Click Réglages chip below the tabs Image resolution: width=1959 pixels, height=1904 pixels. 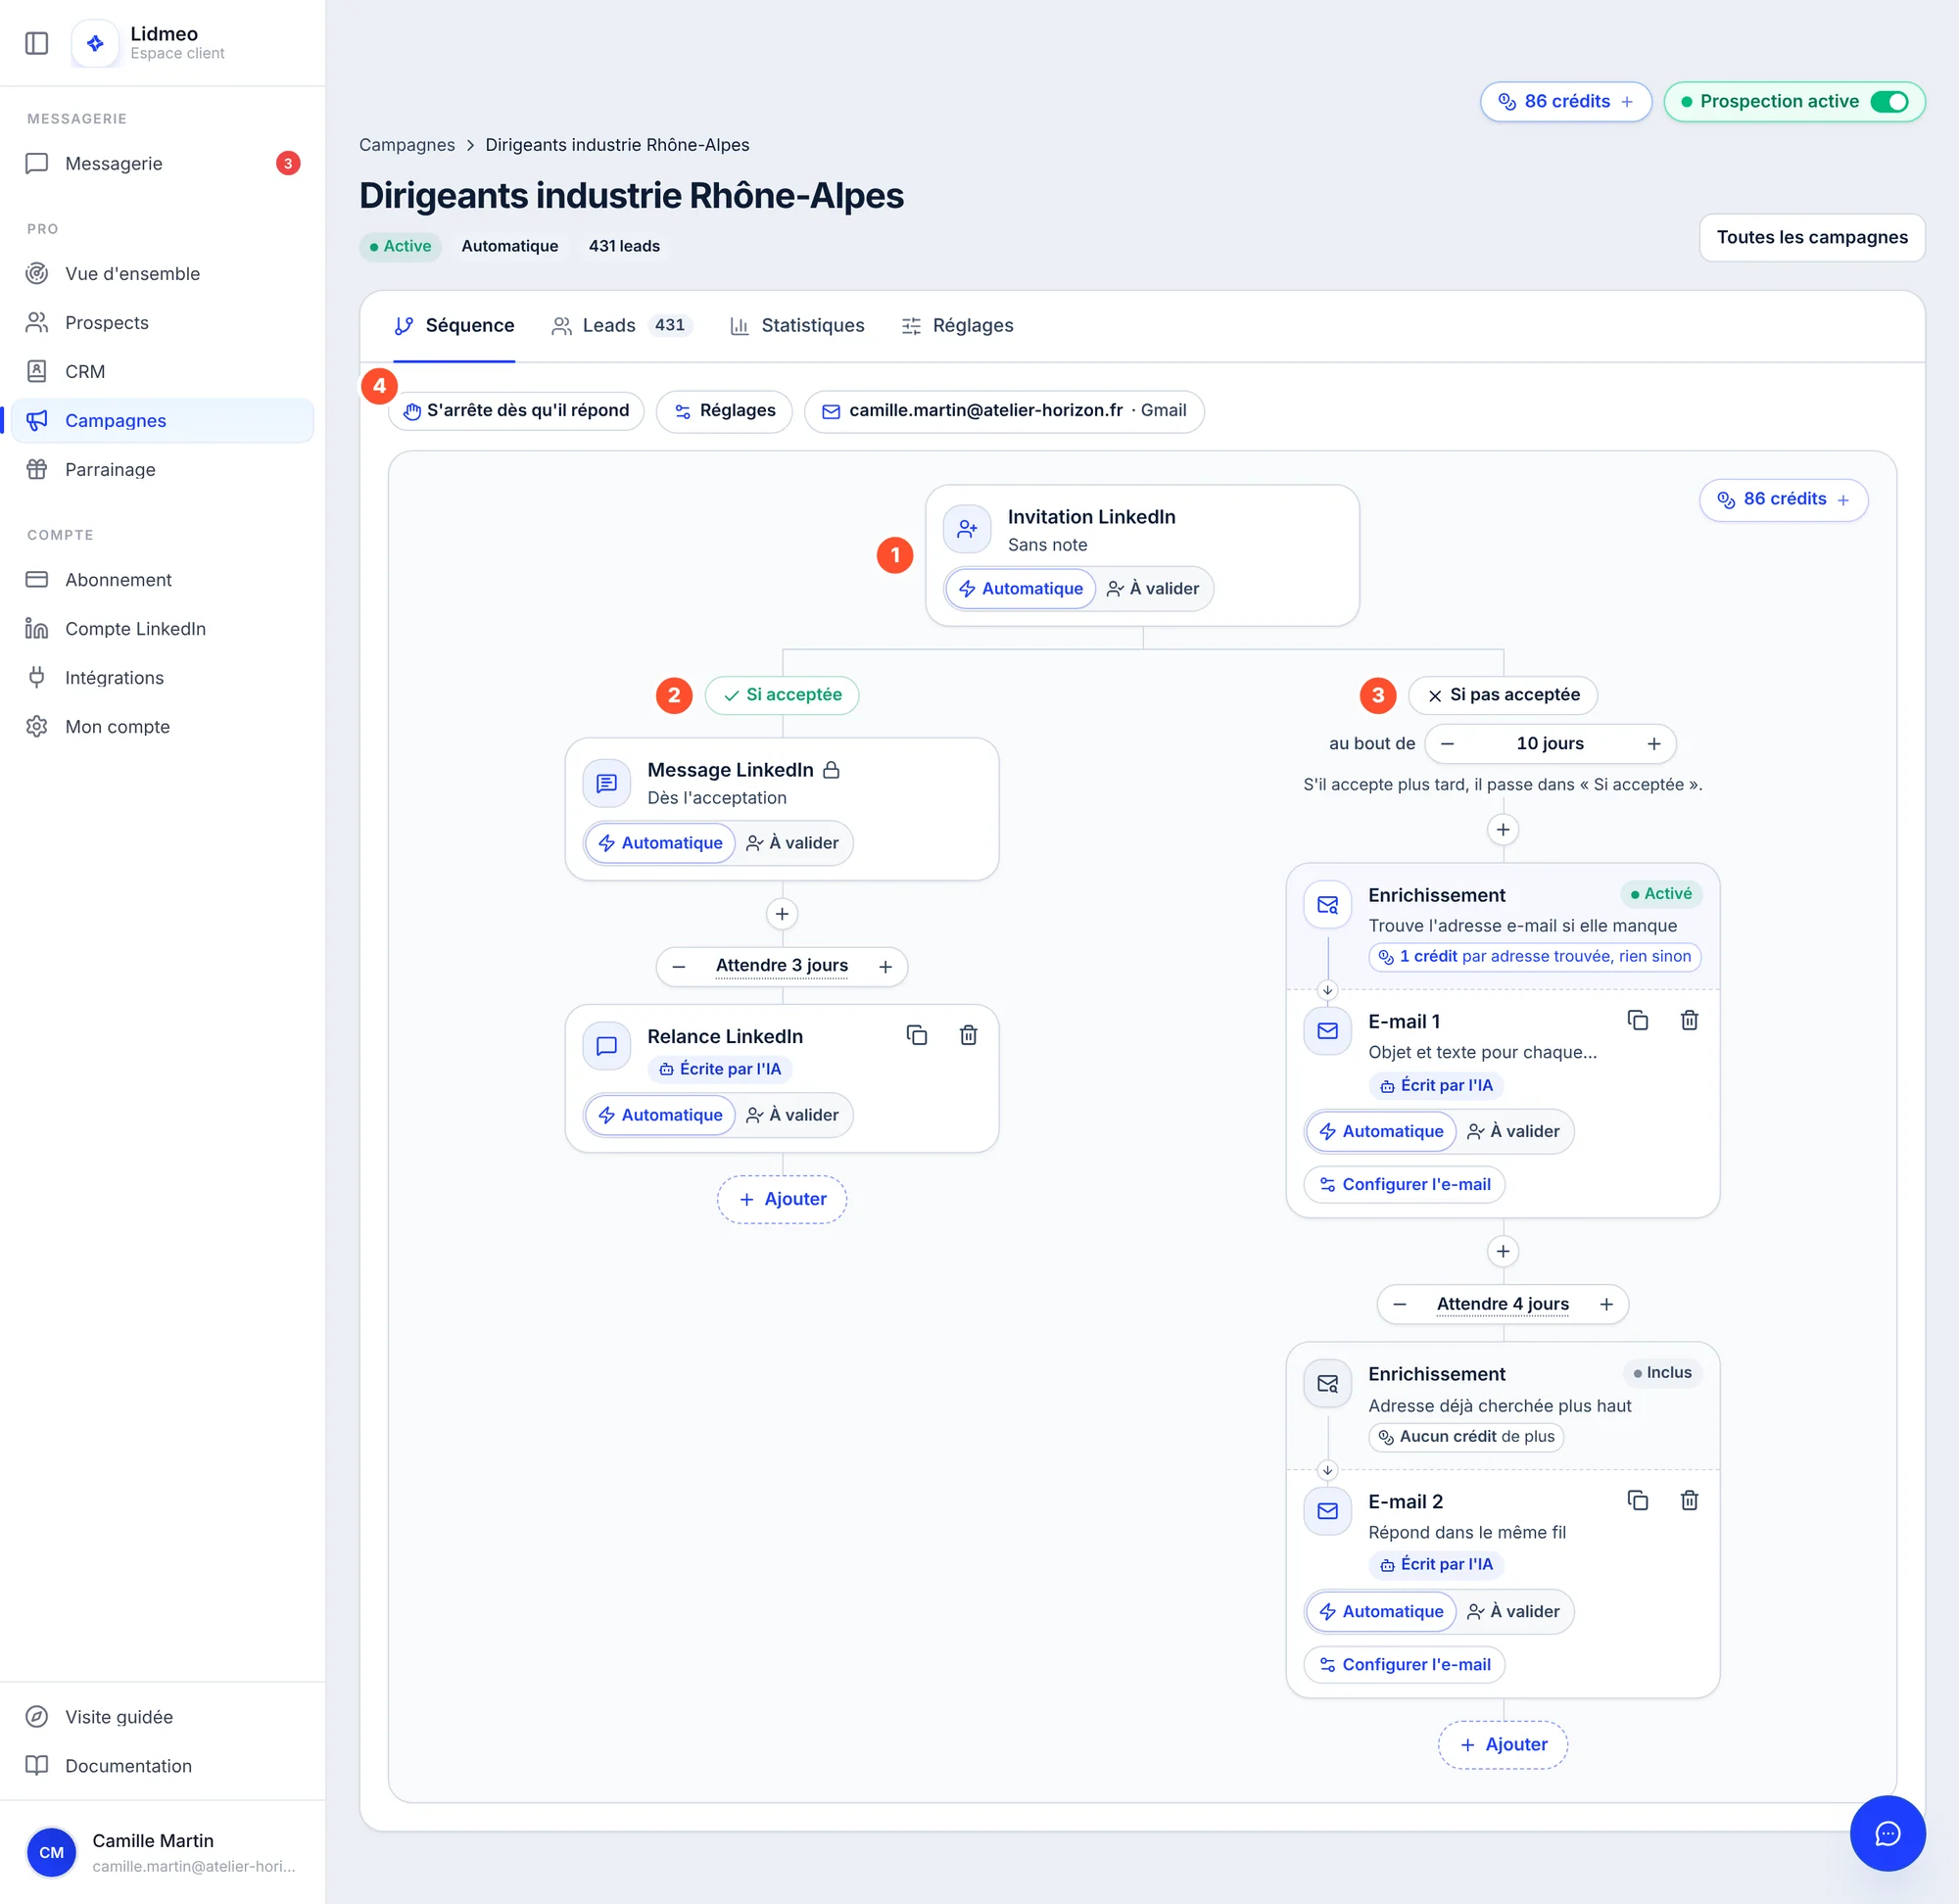pos(724,410)
